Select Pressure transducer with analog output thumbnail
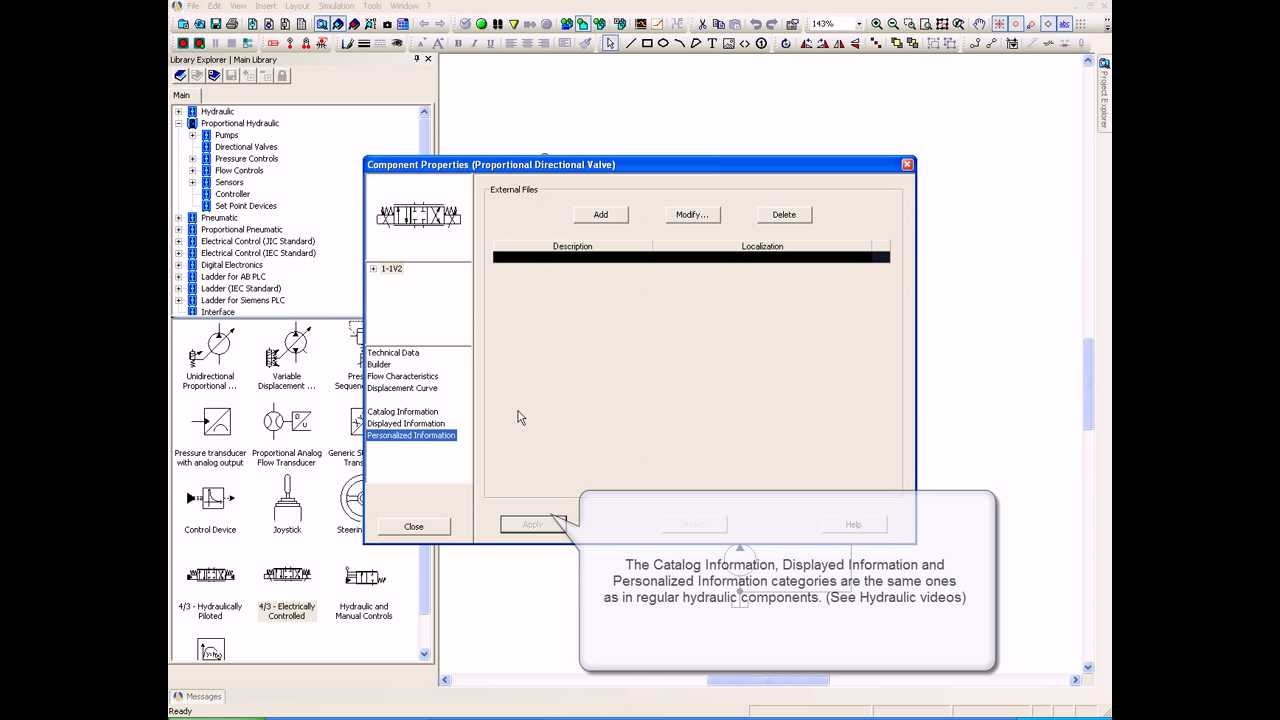Viewport: 1280px width, 720px height. 210,436
